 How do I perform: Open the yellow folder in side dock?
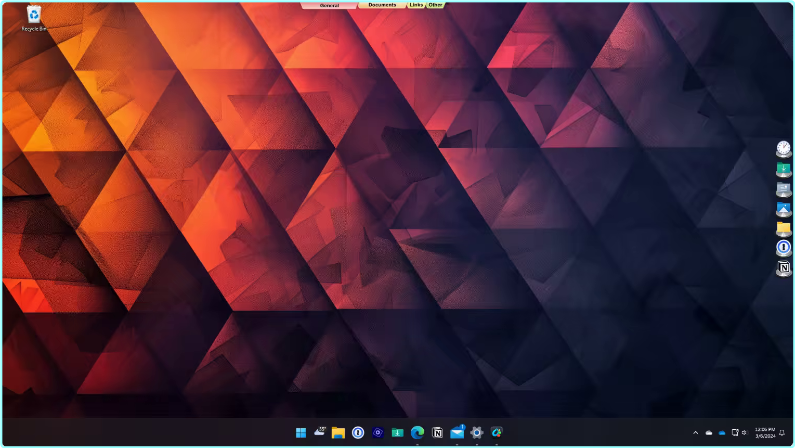[x=783, y=229]
